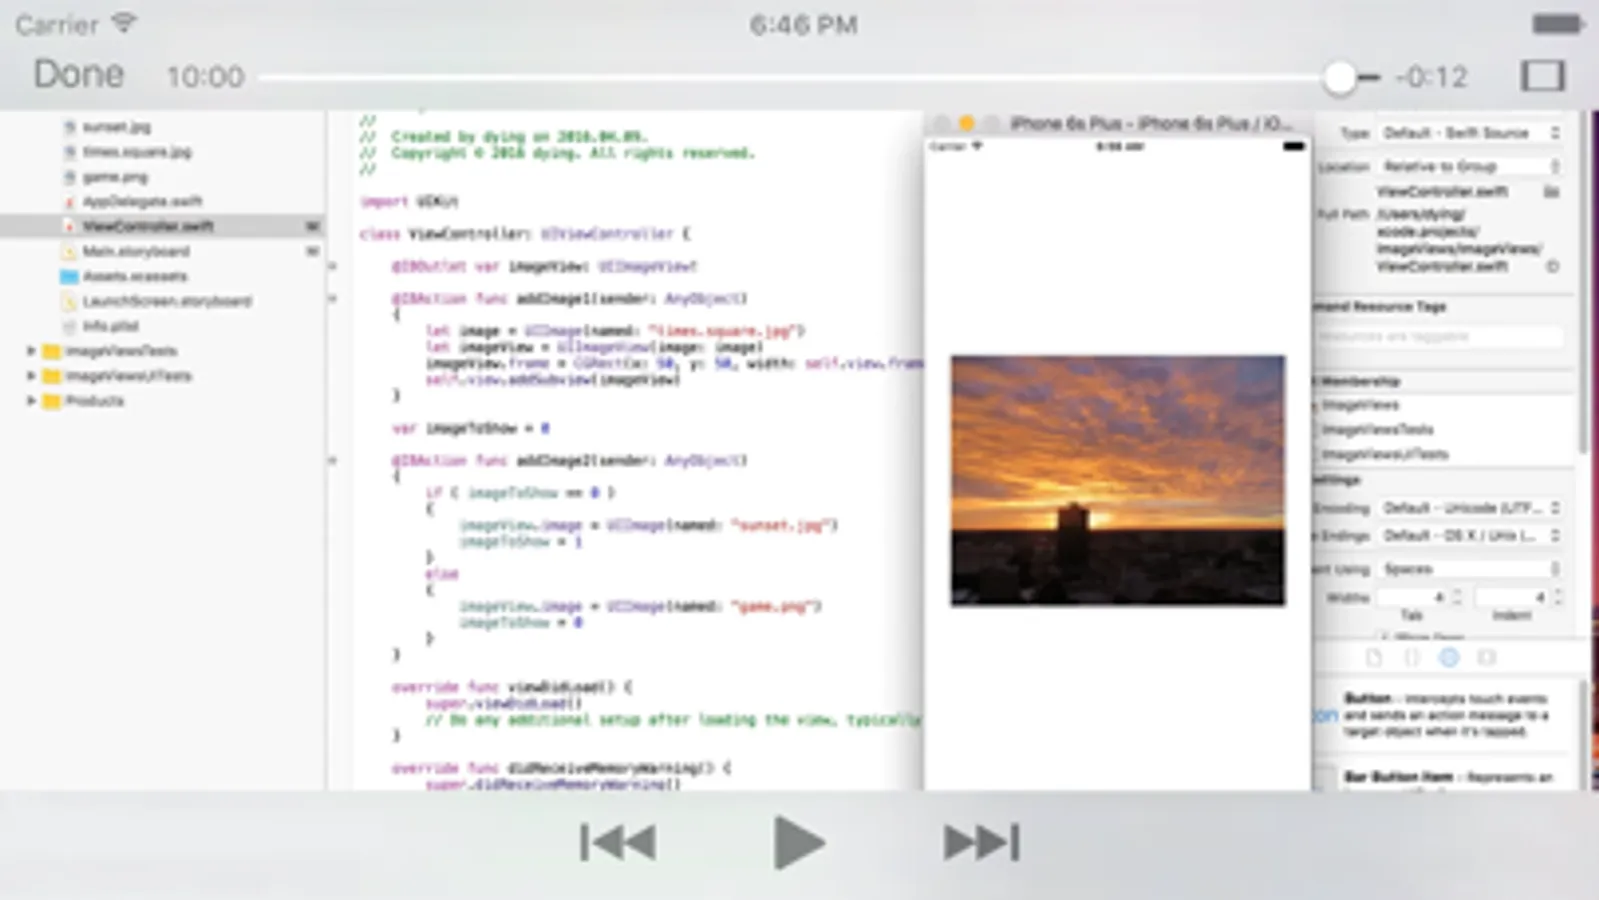Tap the Wi-Fi status icon
Image resolution: width=1599 pixels, height=900 pixels.
[x=124, y=23]
